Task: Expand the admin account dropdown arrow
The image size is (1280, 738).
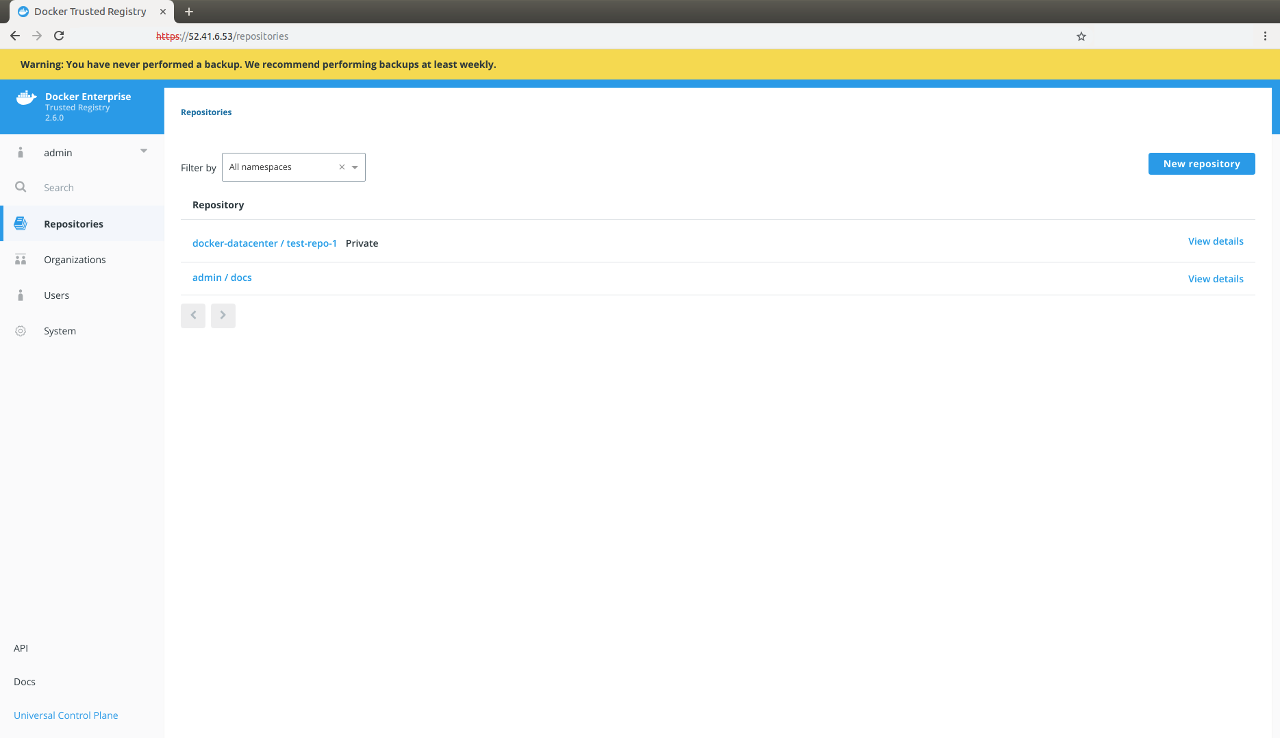Action: [143, 152]
